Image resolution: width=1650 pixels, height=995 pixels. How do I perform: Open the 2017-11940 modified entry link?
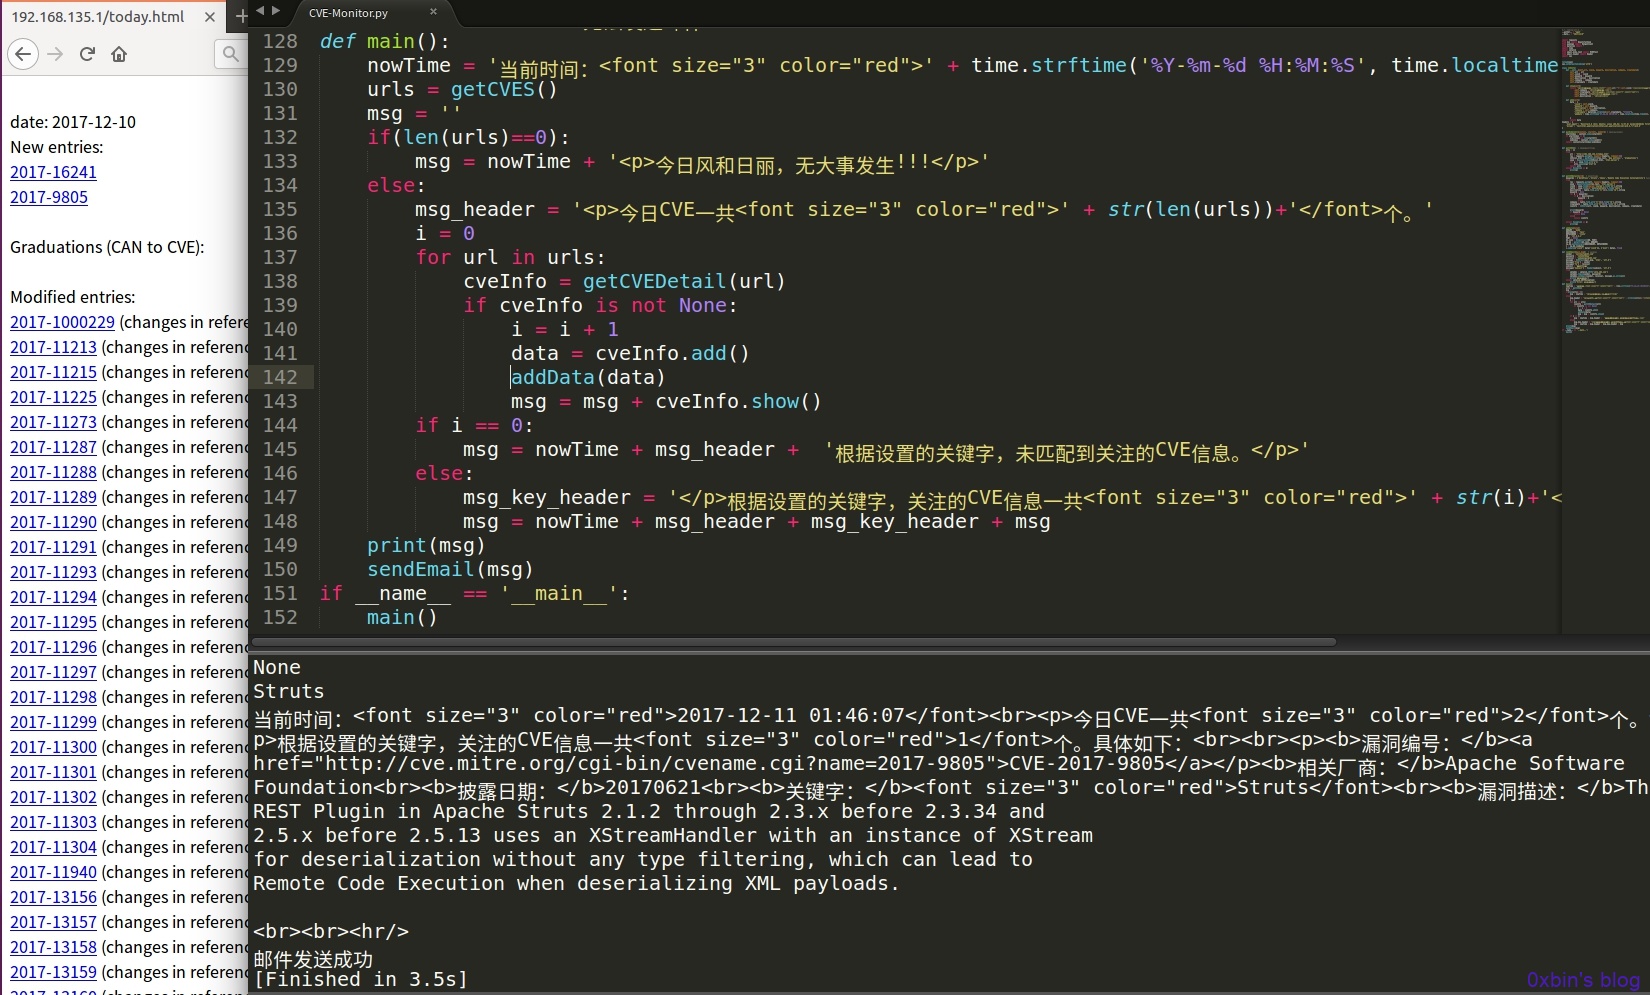click(x=53, y=872)
